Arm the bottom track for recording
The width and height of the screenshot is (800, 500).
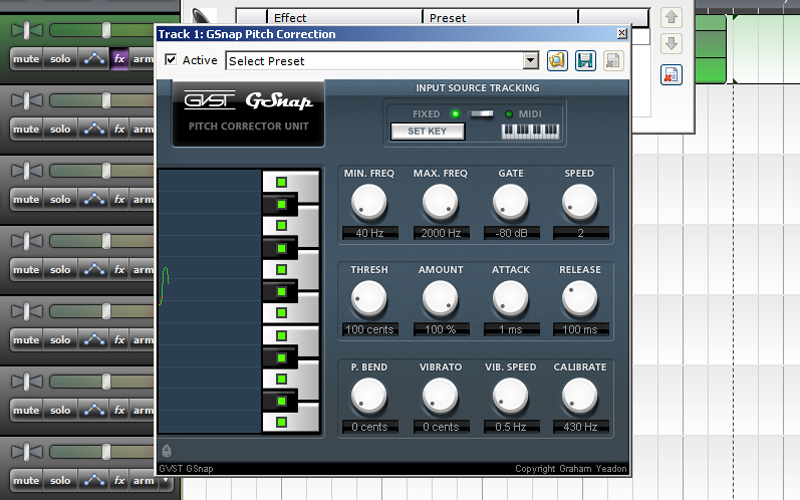143,481
